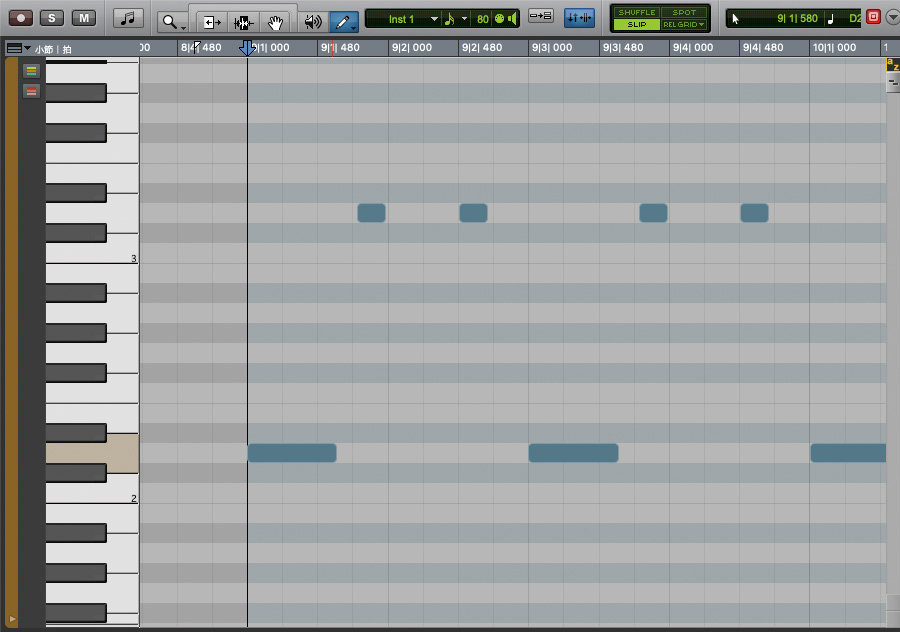Click ruler position 9|2| 000
The height and width of the screenshot is (632, 900).
point(412,48)
